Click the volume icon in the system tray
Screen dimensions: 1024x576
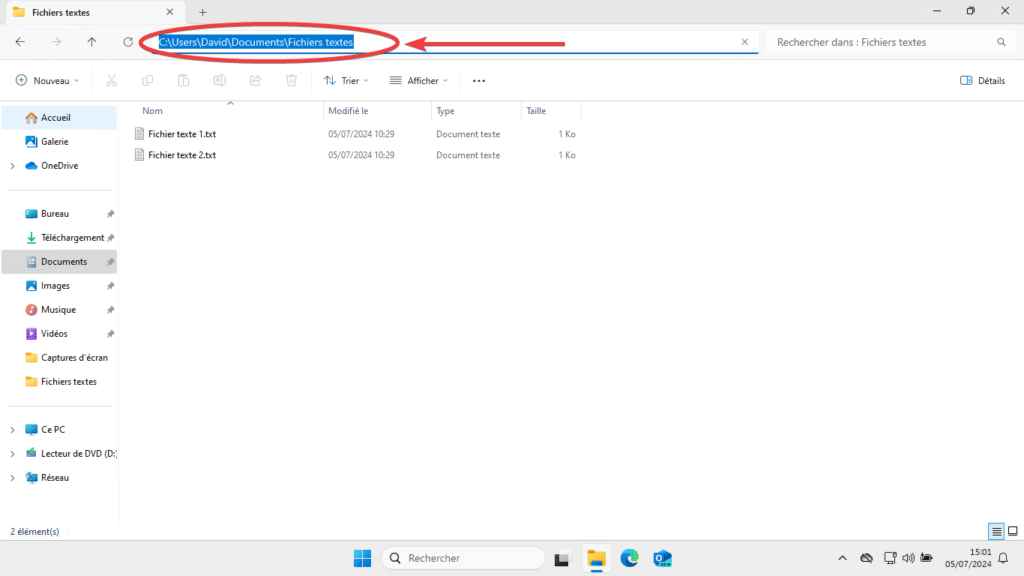point(908,558)
